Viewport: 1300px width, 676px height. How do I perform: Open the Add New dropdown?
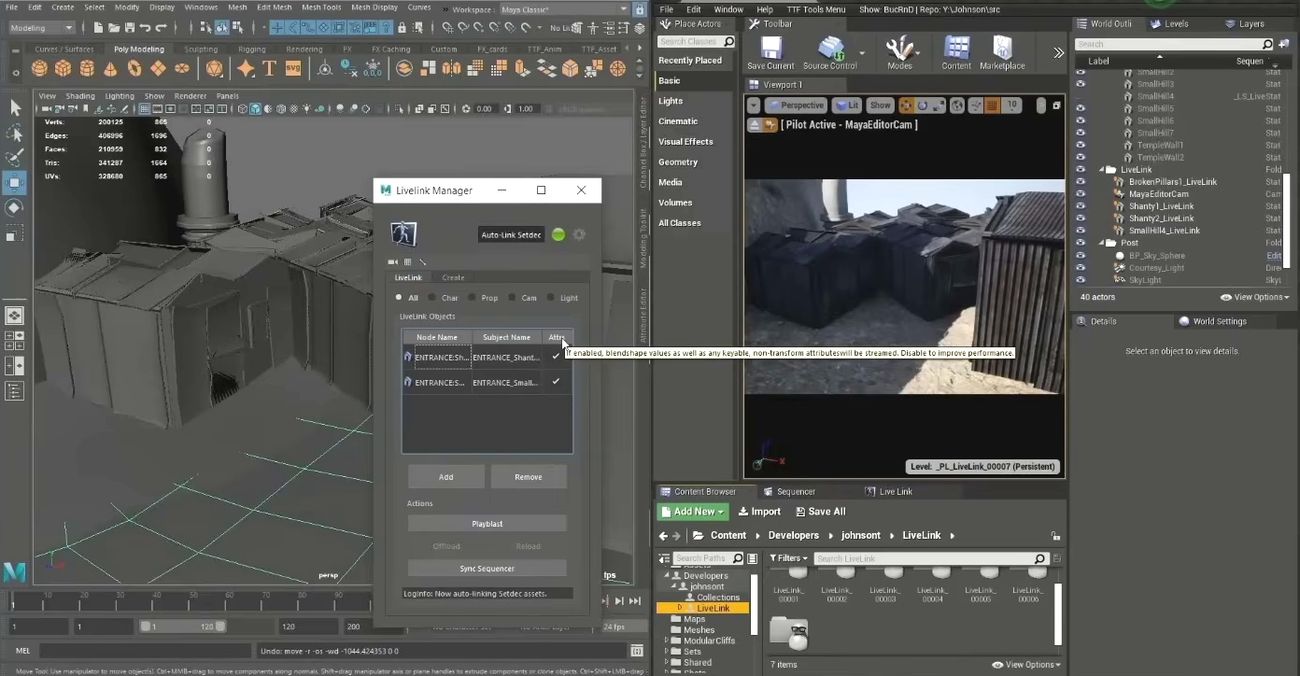692,511
